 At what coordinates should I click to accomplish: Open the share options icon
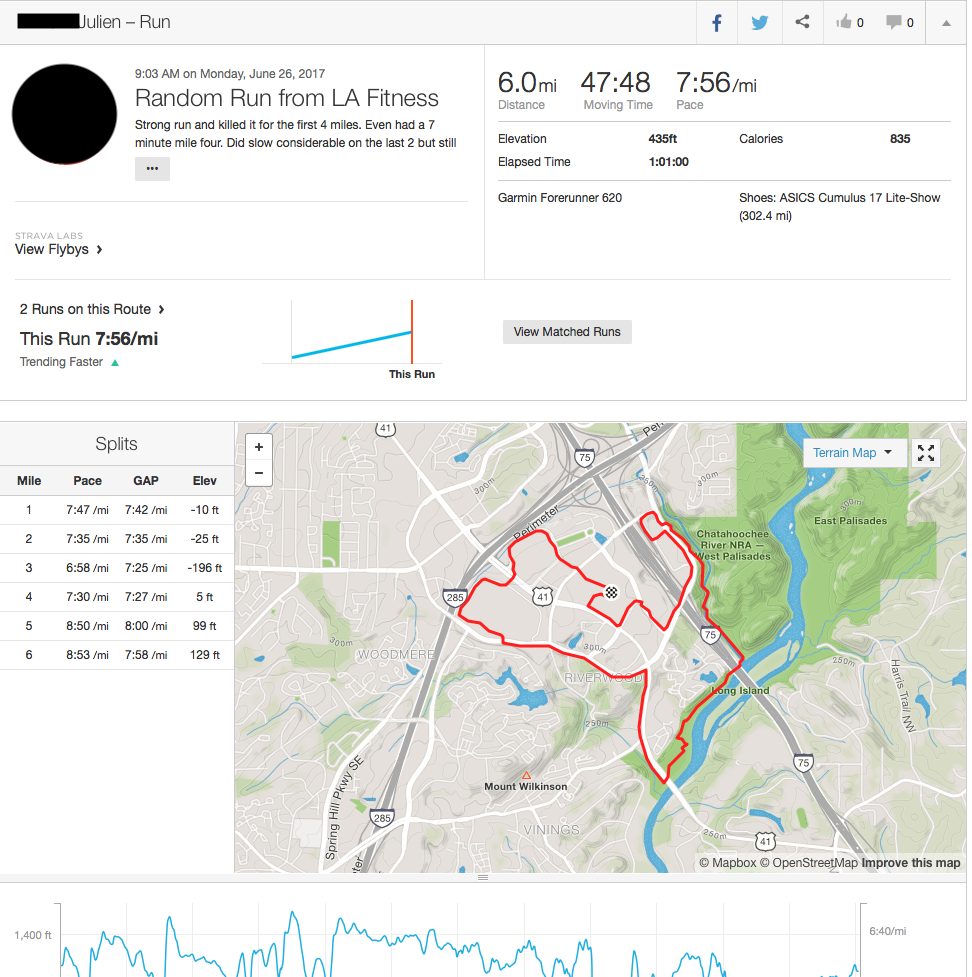click(x=802, y=23)
